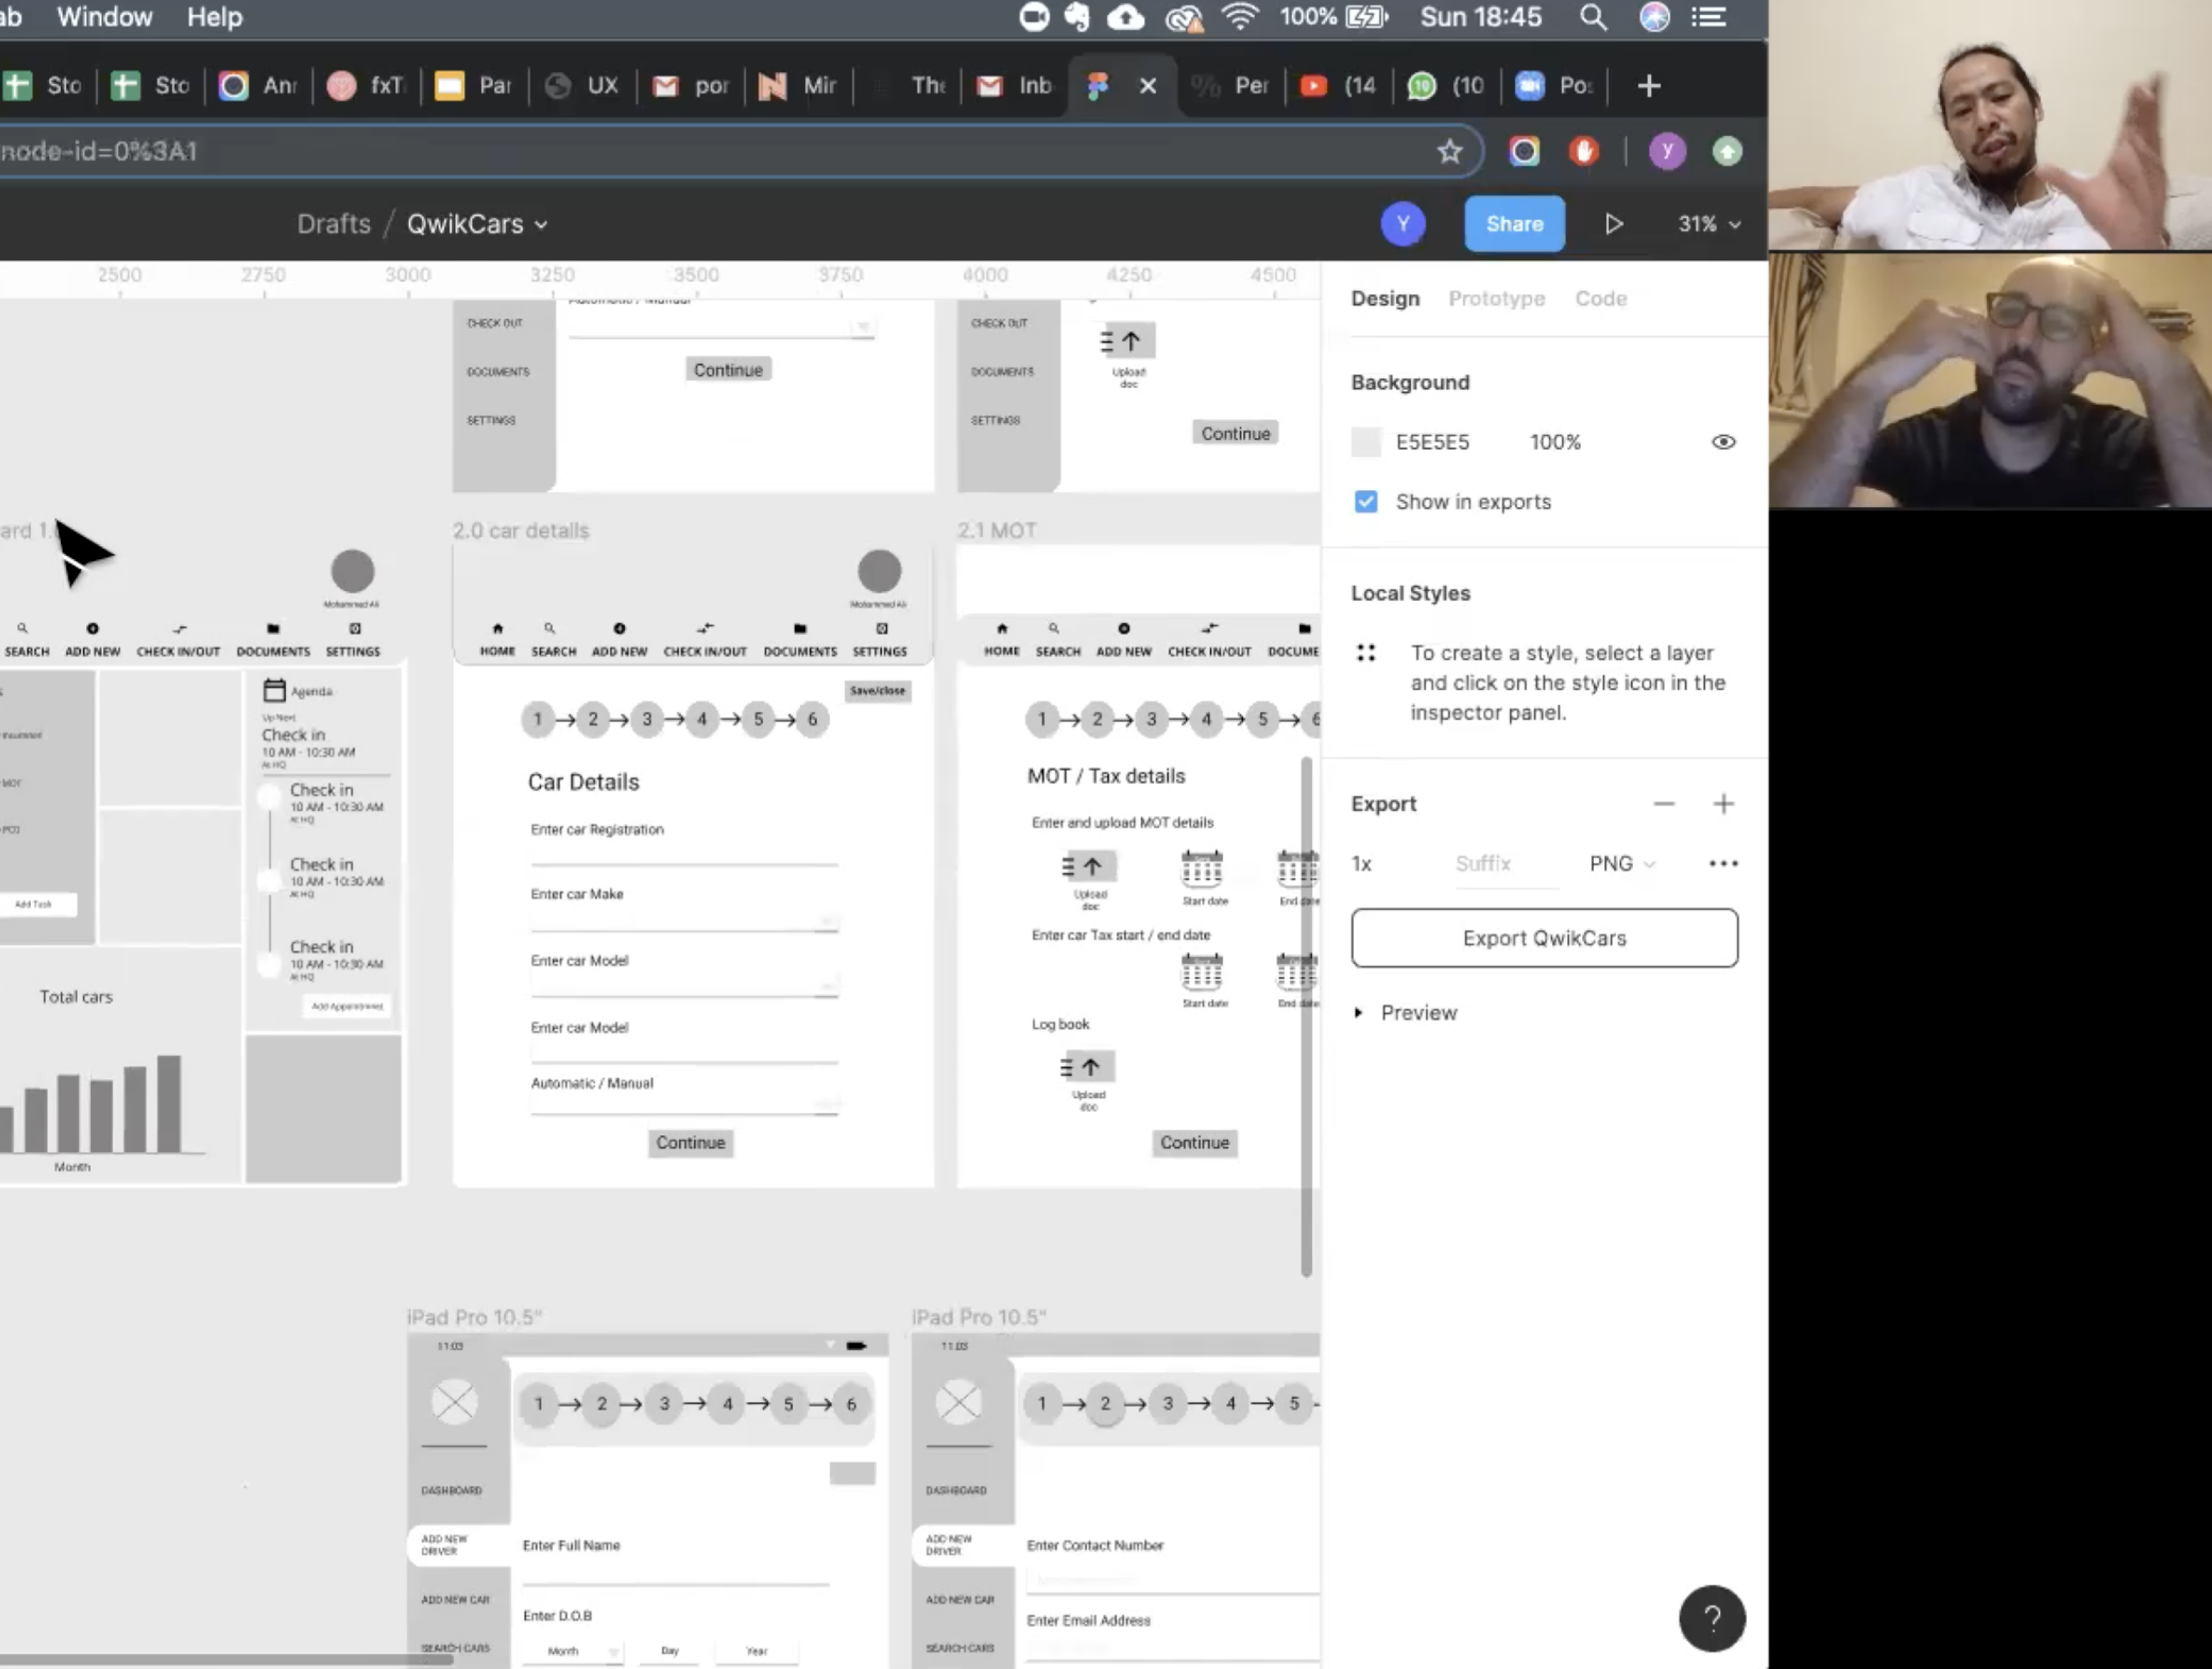Uncheck Show in exports checkbox
This screenshot has width=2212, height=1669.
(x=1366, y=502)
